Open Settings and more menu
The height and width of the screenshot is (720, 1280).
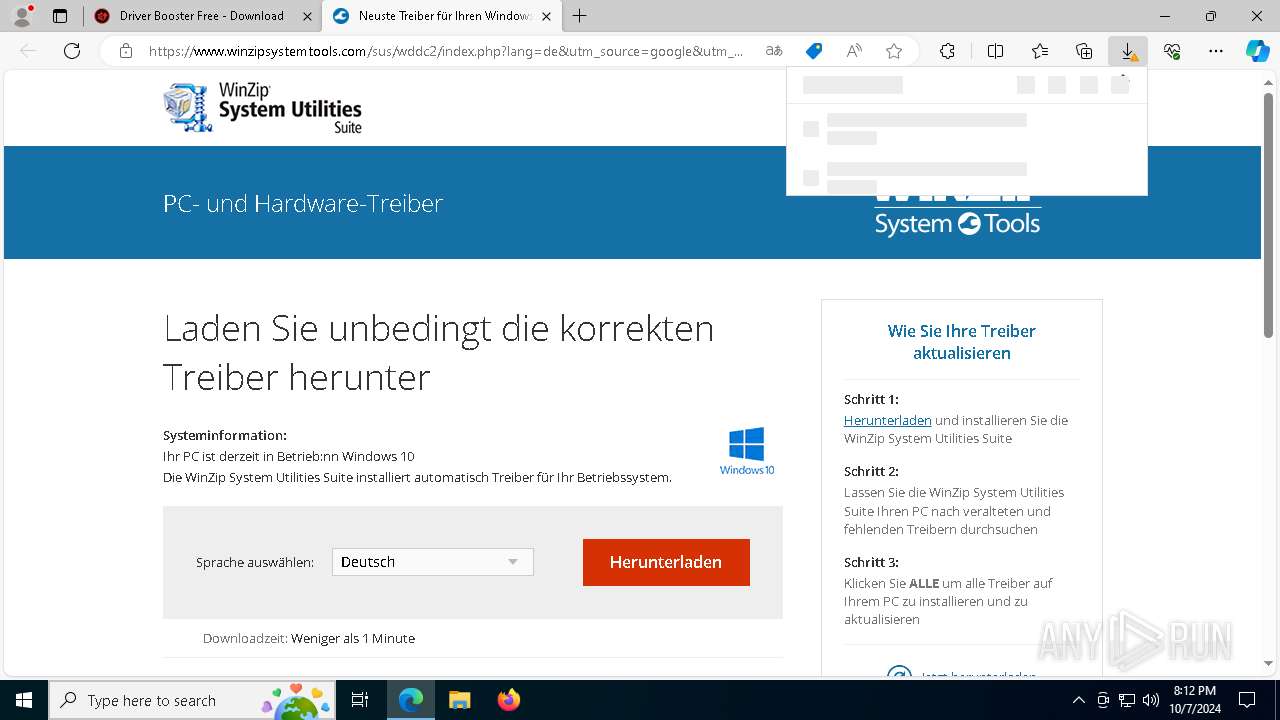pos(1216,51)
